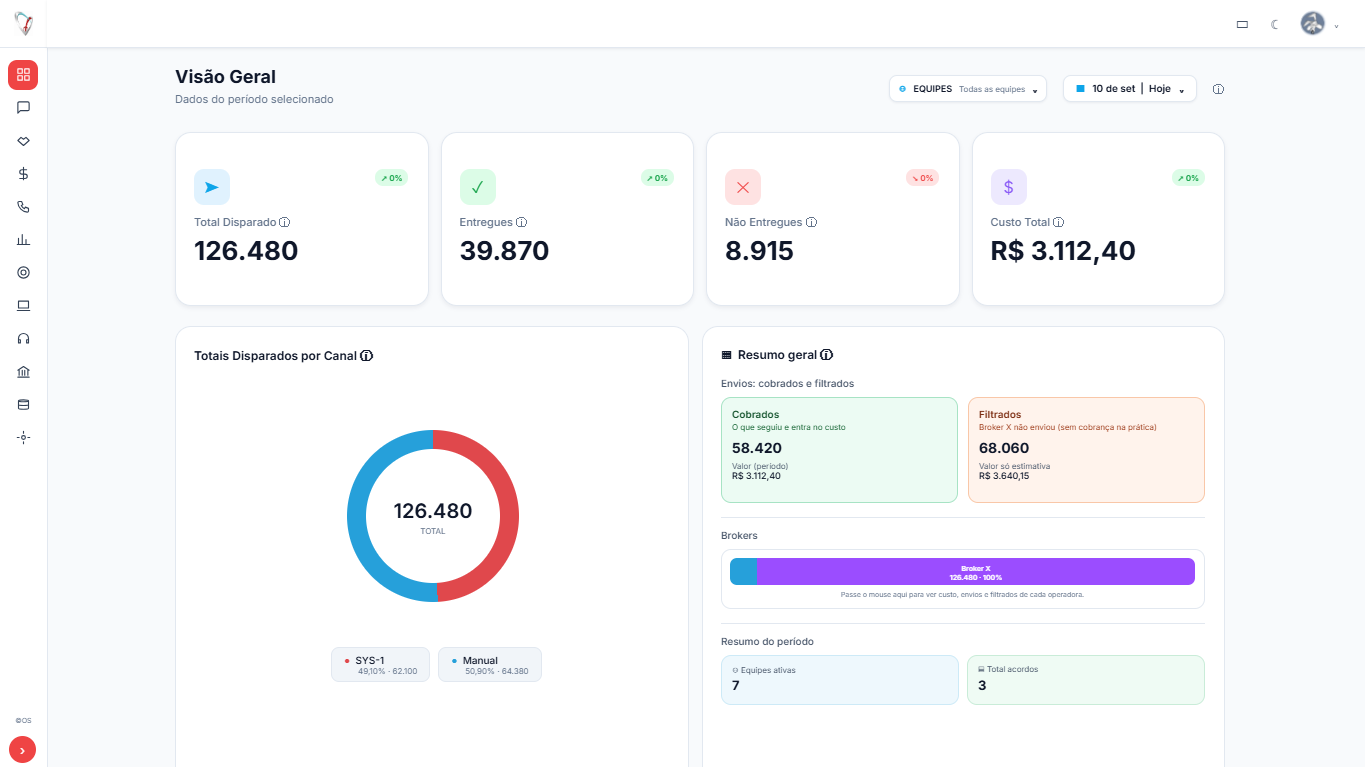Click the 39.870 Entregues value
This screenshot has height=767, width=1365.
pyautogui.click(x=505, y=251)
